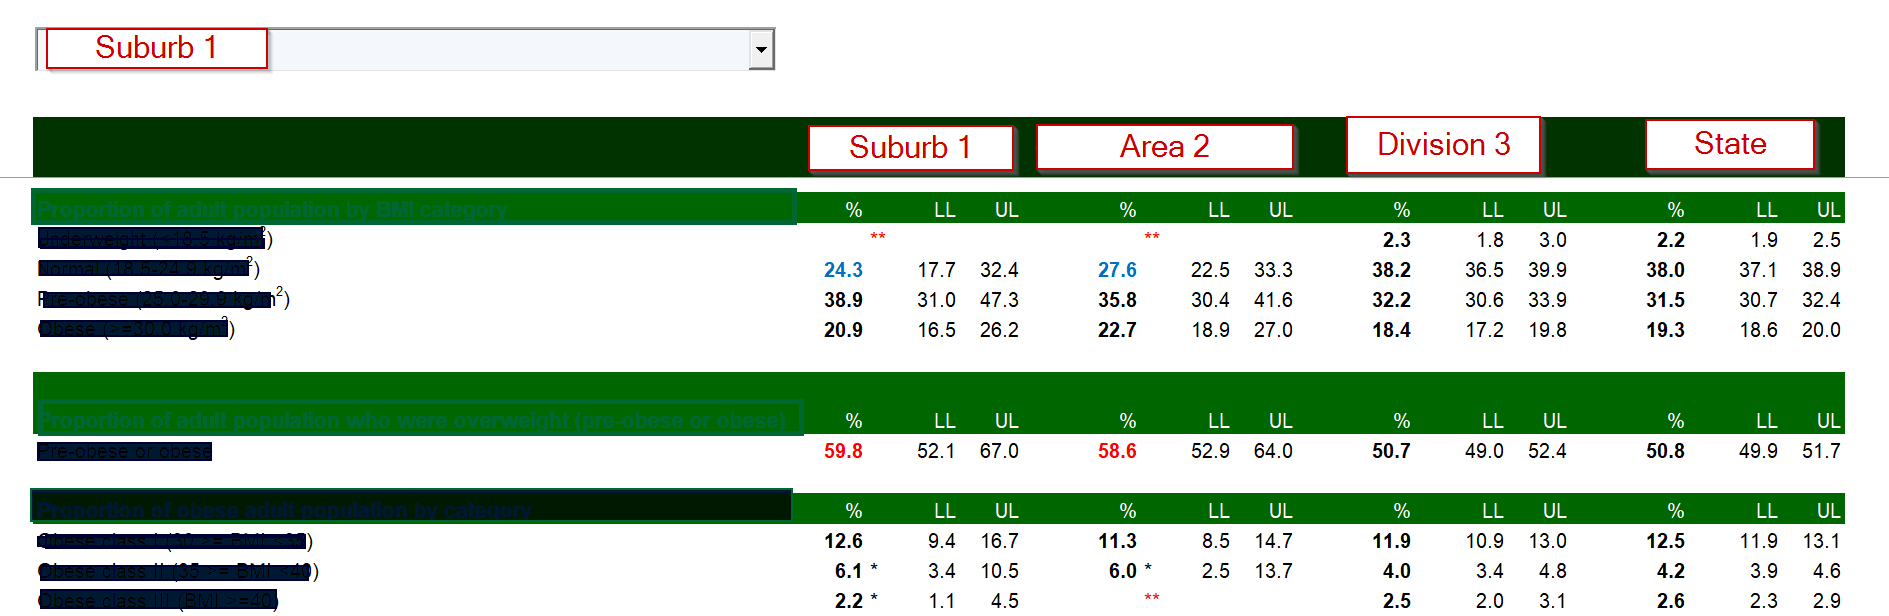The image size is (1889, 616).
Task: Select the 'Pre-obese or obese' row label
Action: tap(124, 452)
